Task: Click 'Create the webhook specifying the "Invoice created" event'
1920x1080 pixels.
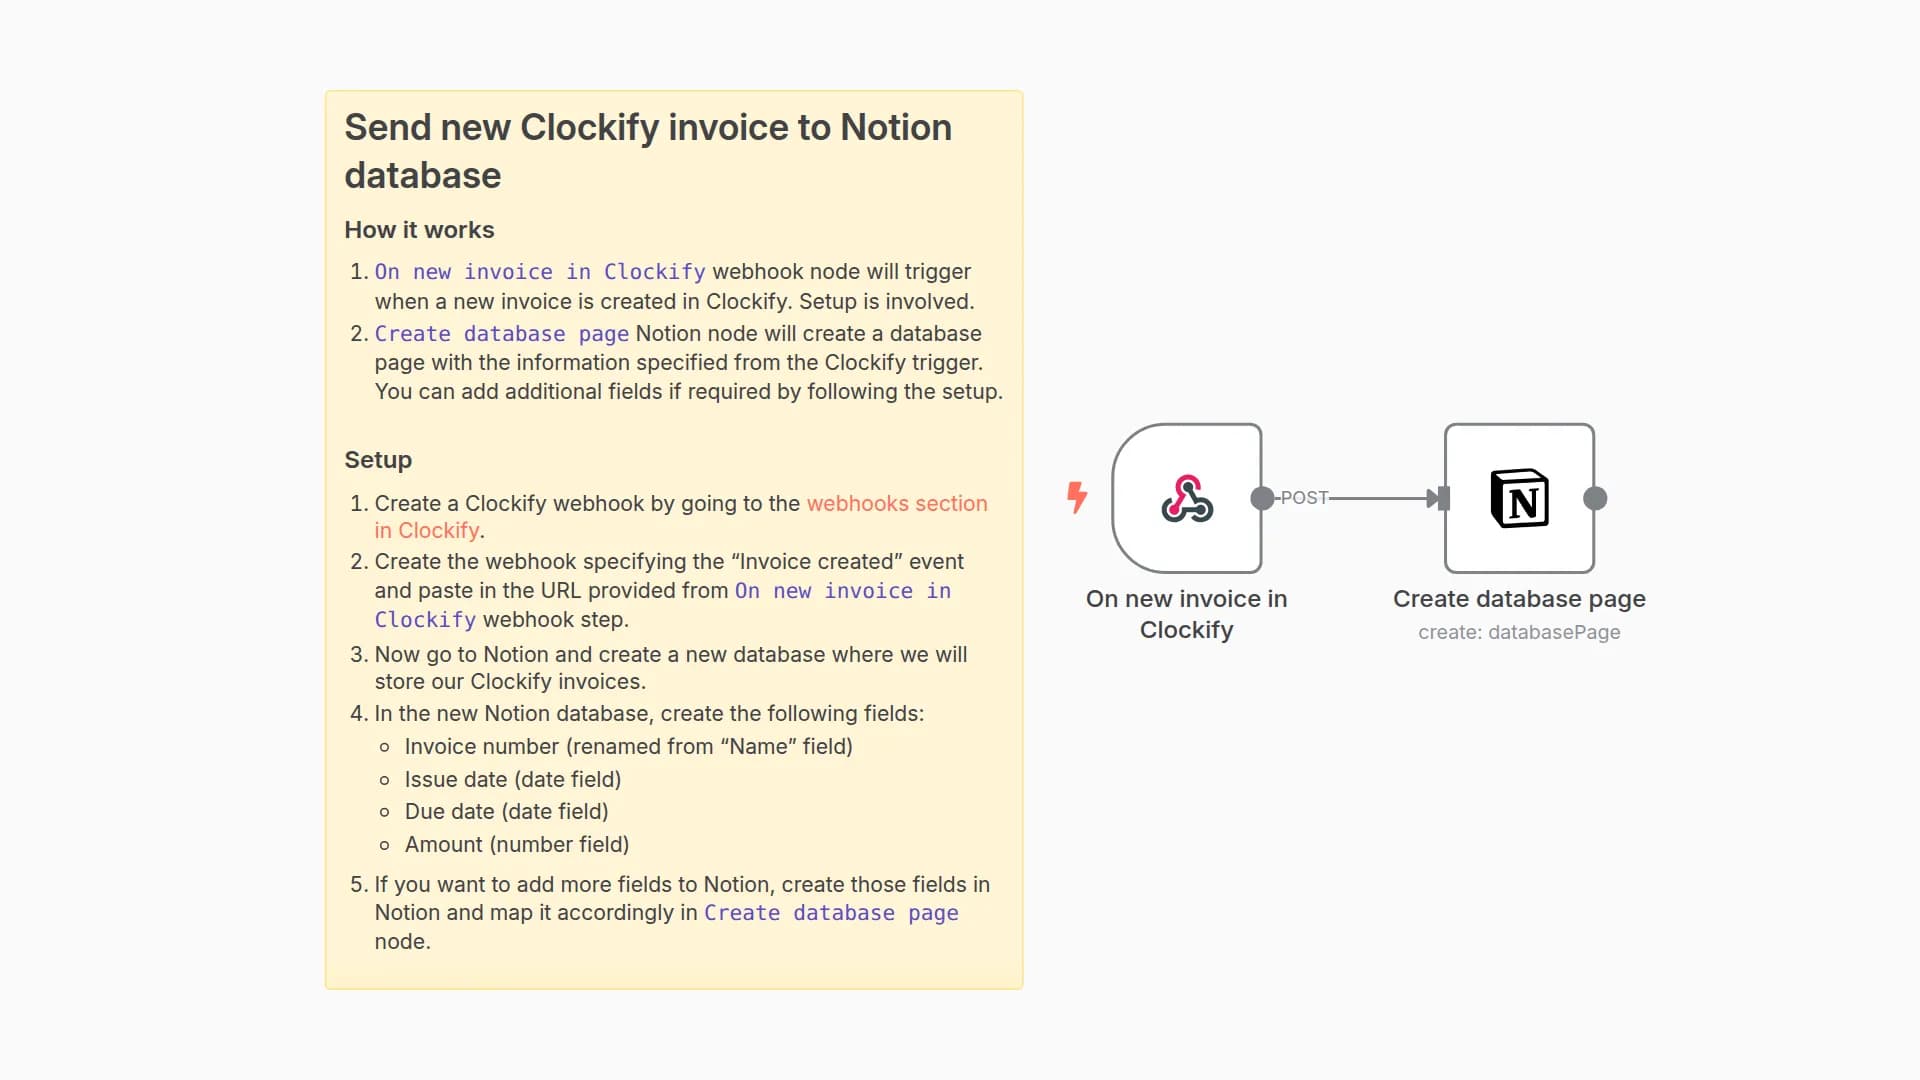Action: click(669, 590)
